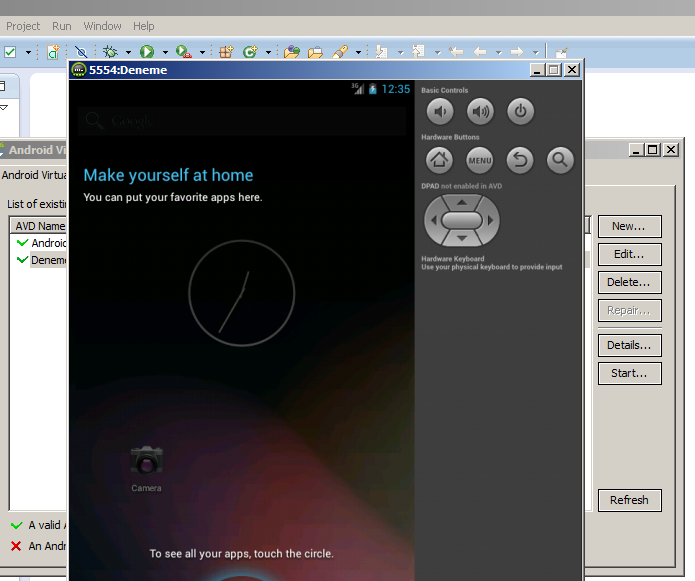Screen dimensions: 695x581
Task: Click Delete... in AVD Manager window
Action: pos(629,282)
